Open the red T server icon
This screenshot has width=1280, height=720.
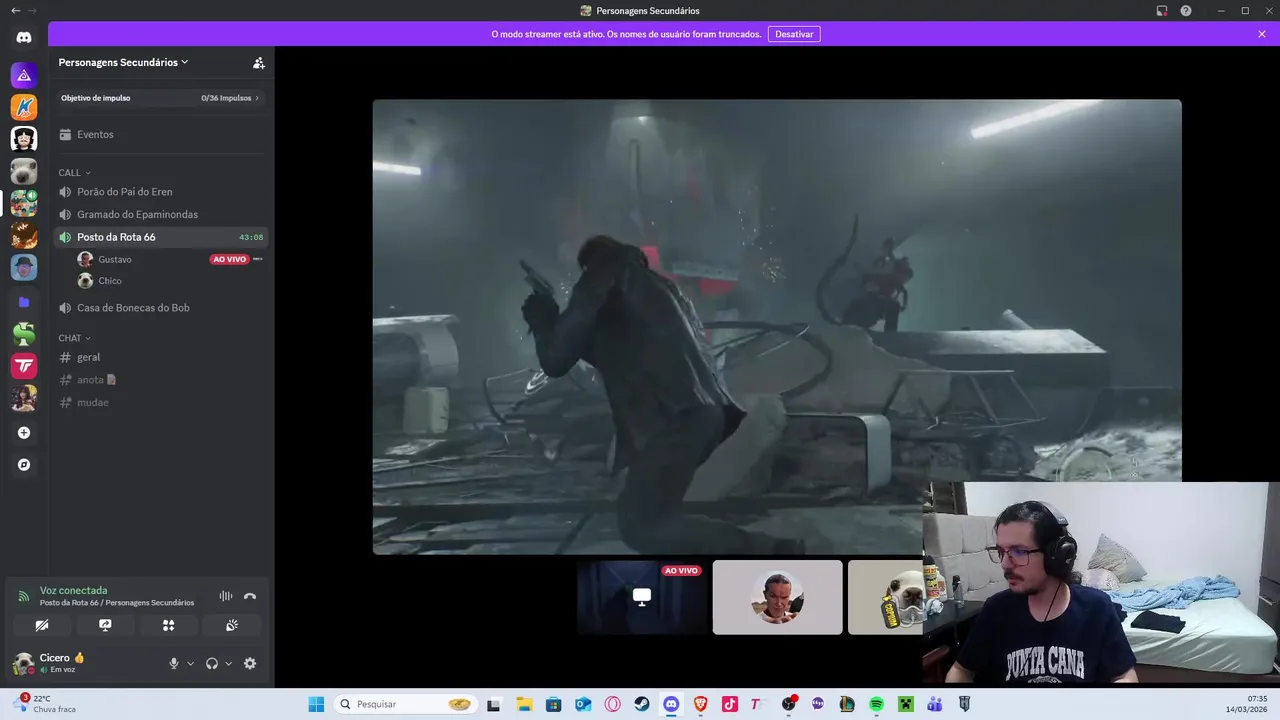pyautogui.click(x=24, y=366)
